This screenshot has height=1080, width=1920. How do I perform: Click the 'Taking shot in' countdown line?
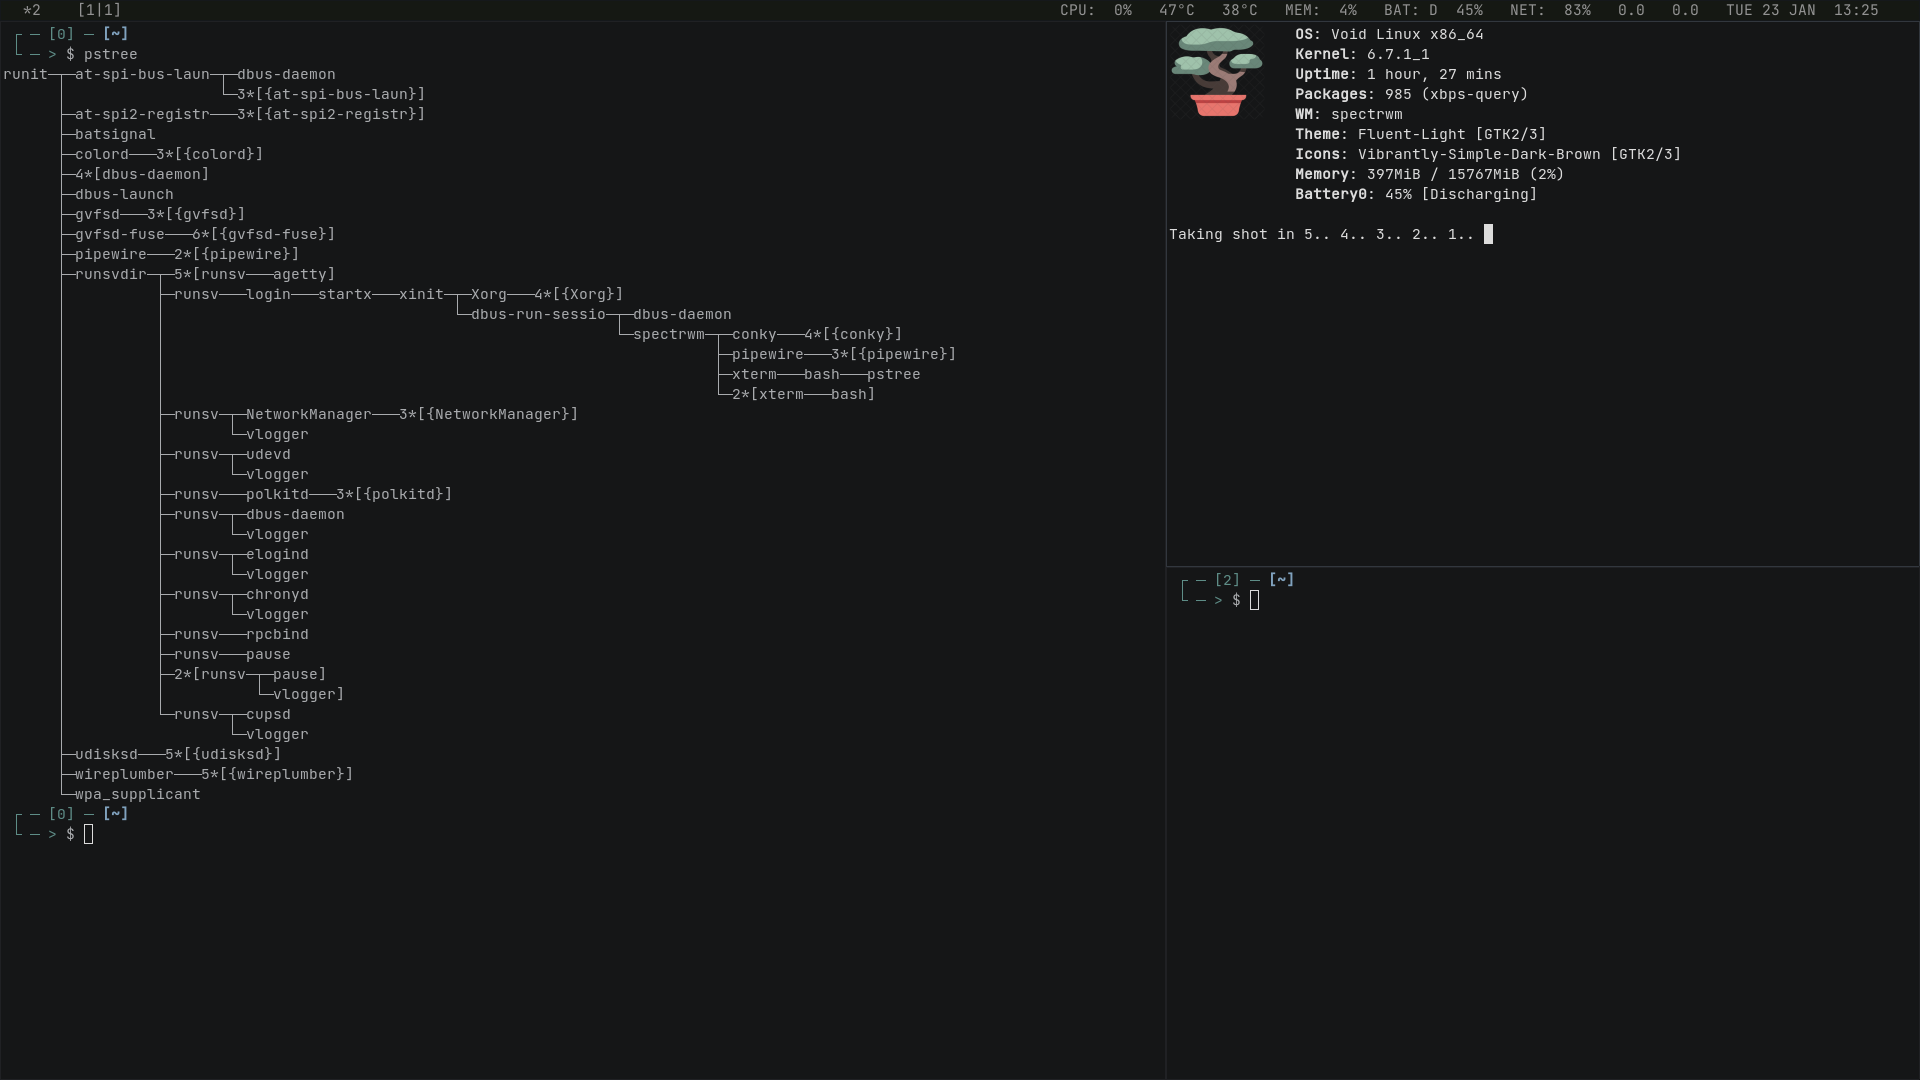pos(1320,234)
